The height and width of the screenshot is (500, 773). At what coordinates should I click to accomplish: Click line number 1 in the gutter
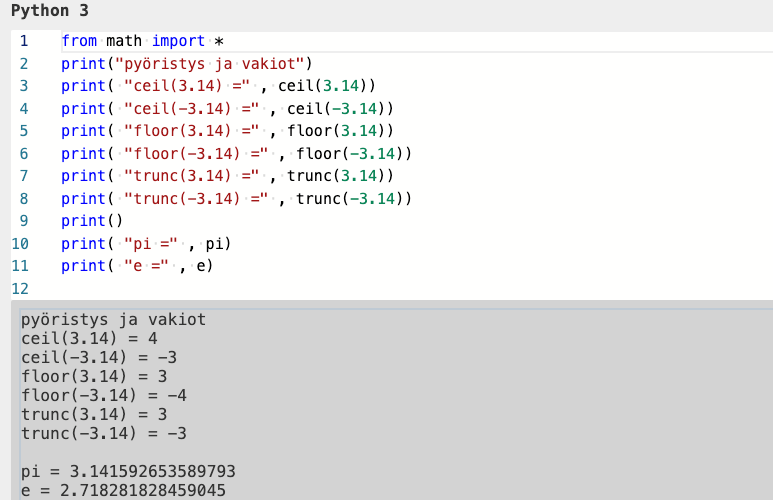pyautogui.click(x=23, y=42)
